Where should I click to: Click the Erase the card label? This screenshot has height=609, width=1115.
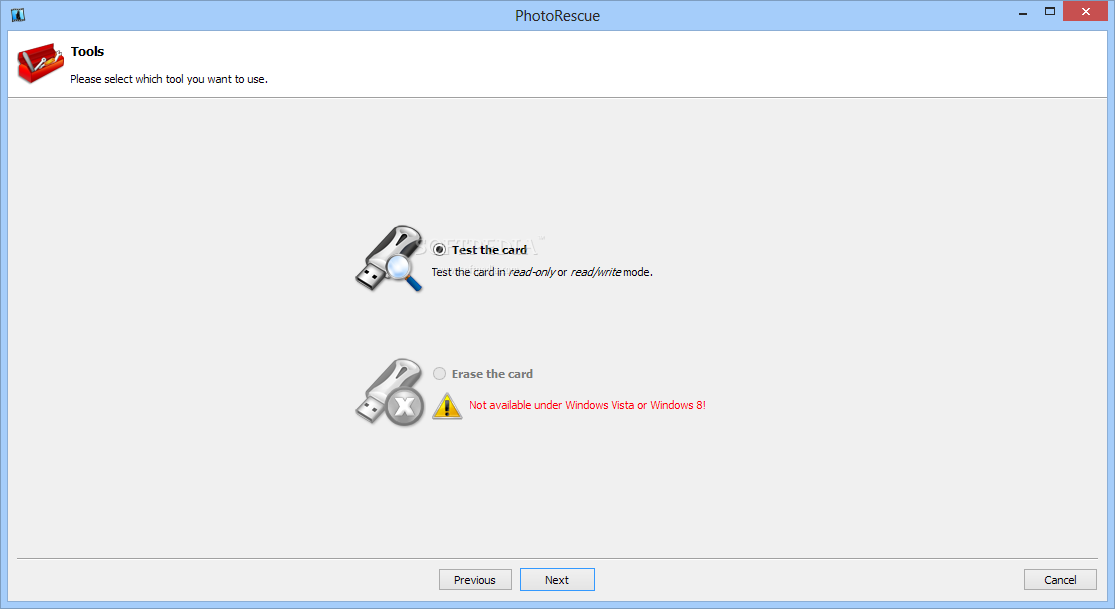492,374
